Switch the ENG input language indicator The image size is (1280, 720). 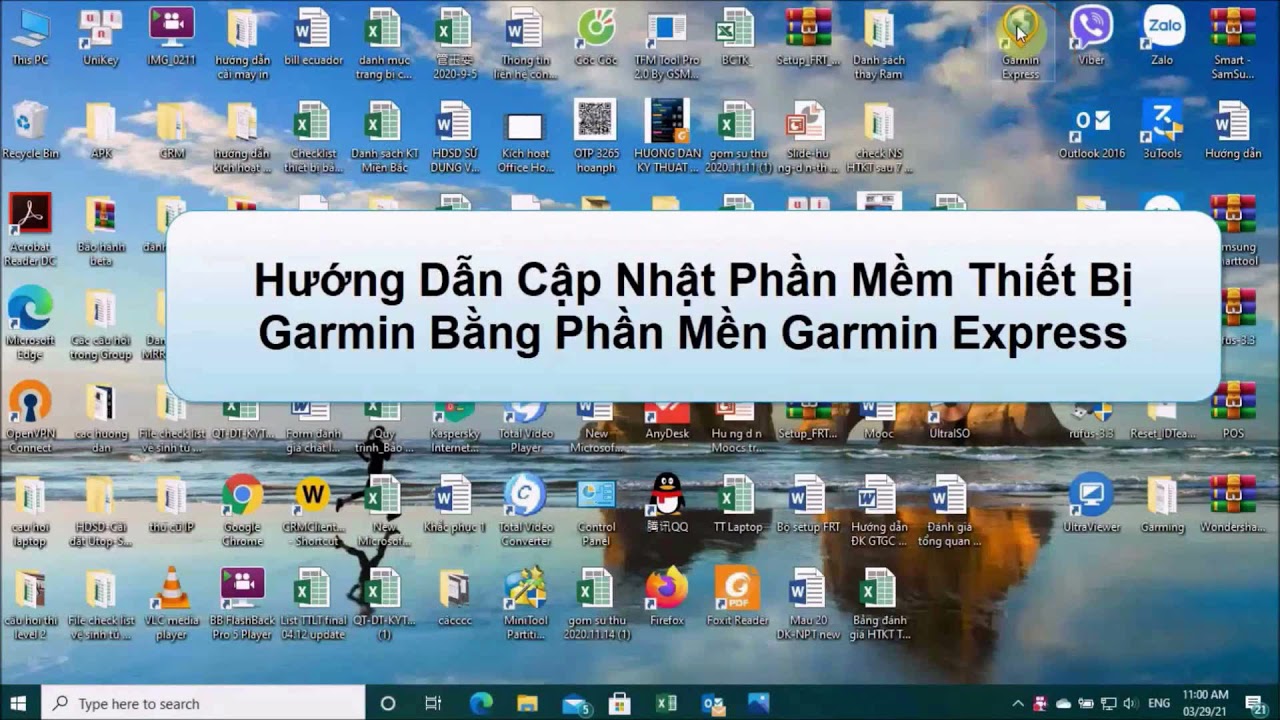pyautogui.click(x=1158, y=703)
